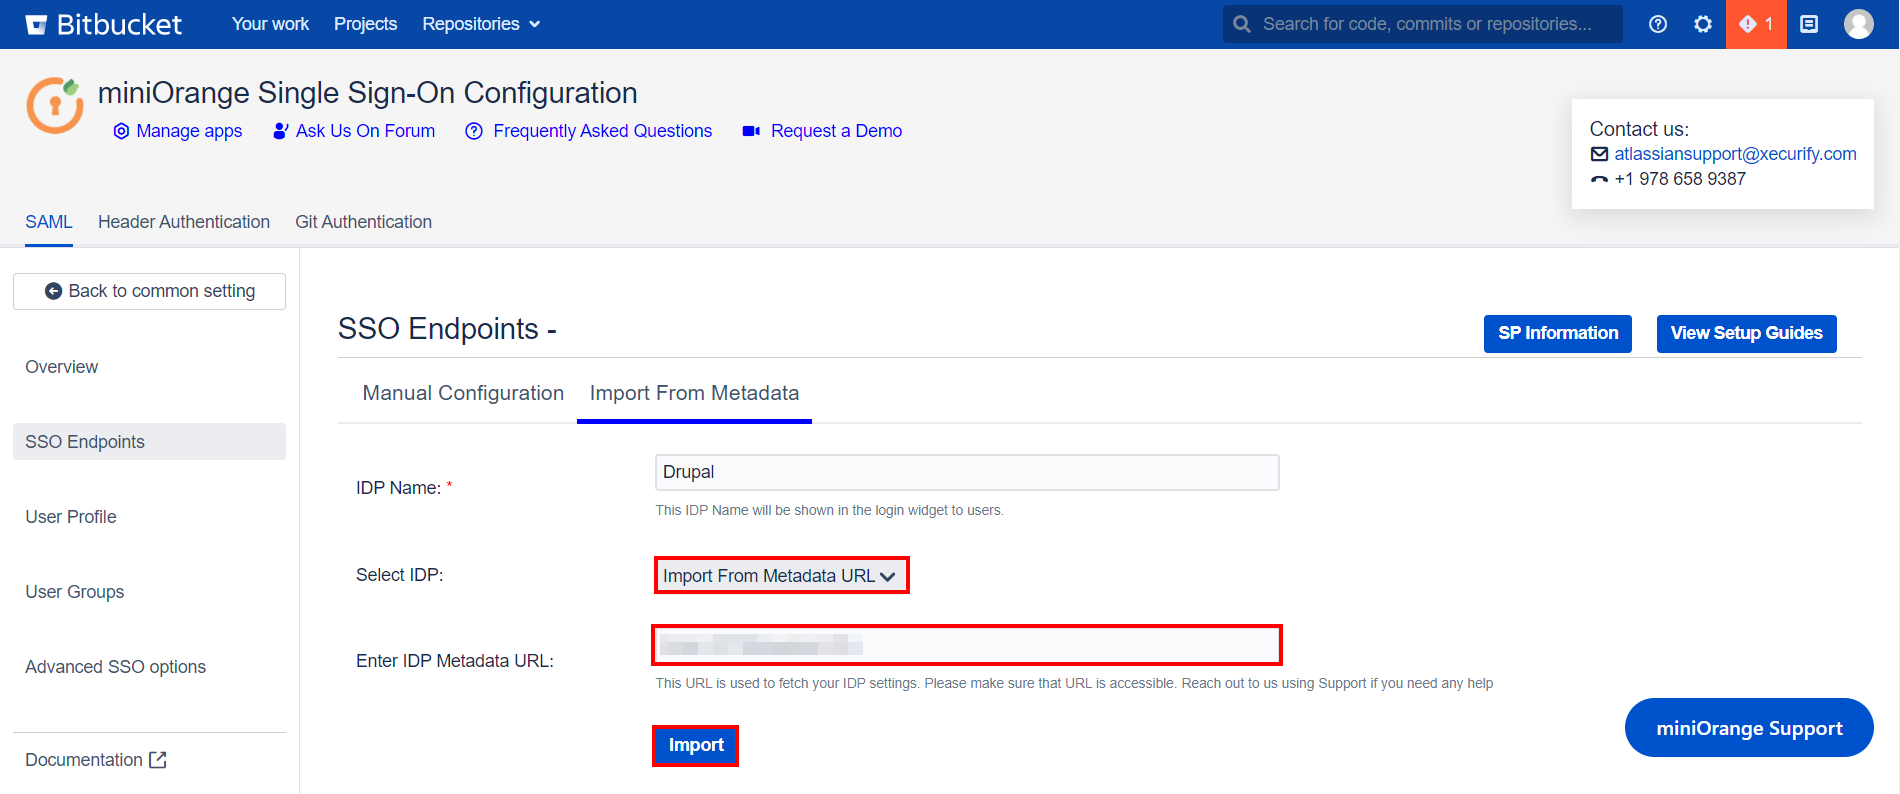Switch to Git Authentication tab
The width and height of the screenshot is (1900, 794).
point(363,222)
